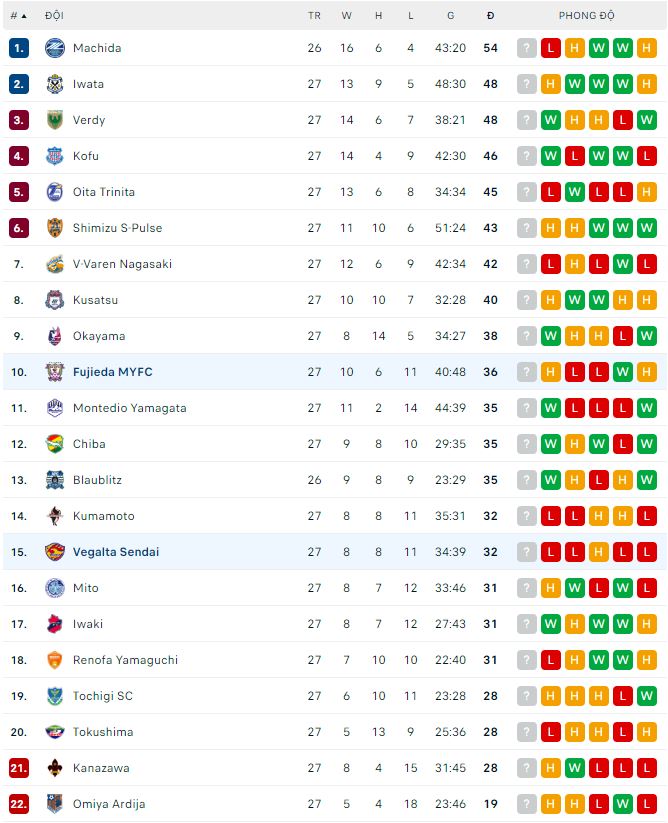668x823 pixels.
Task: Click the Machida team crest icon
Action: point(55,48)
